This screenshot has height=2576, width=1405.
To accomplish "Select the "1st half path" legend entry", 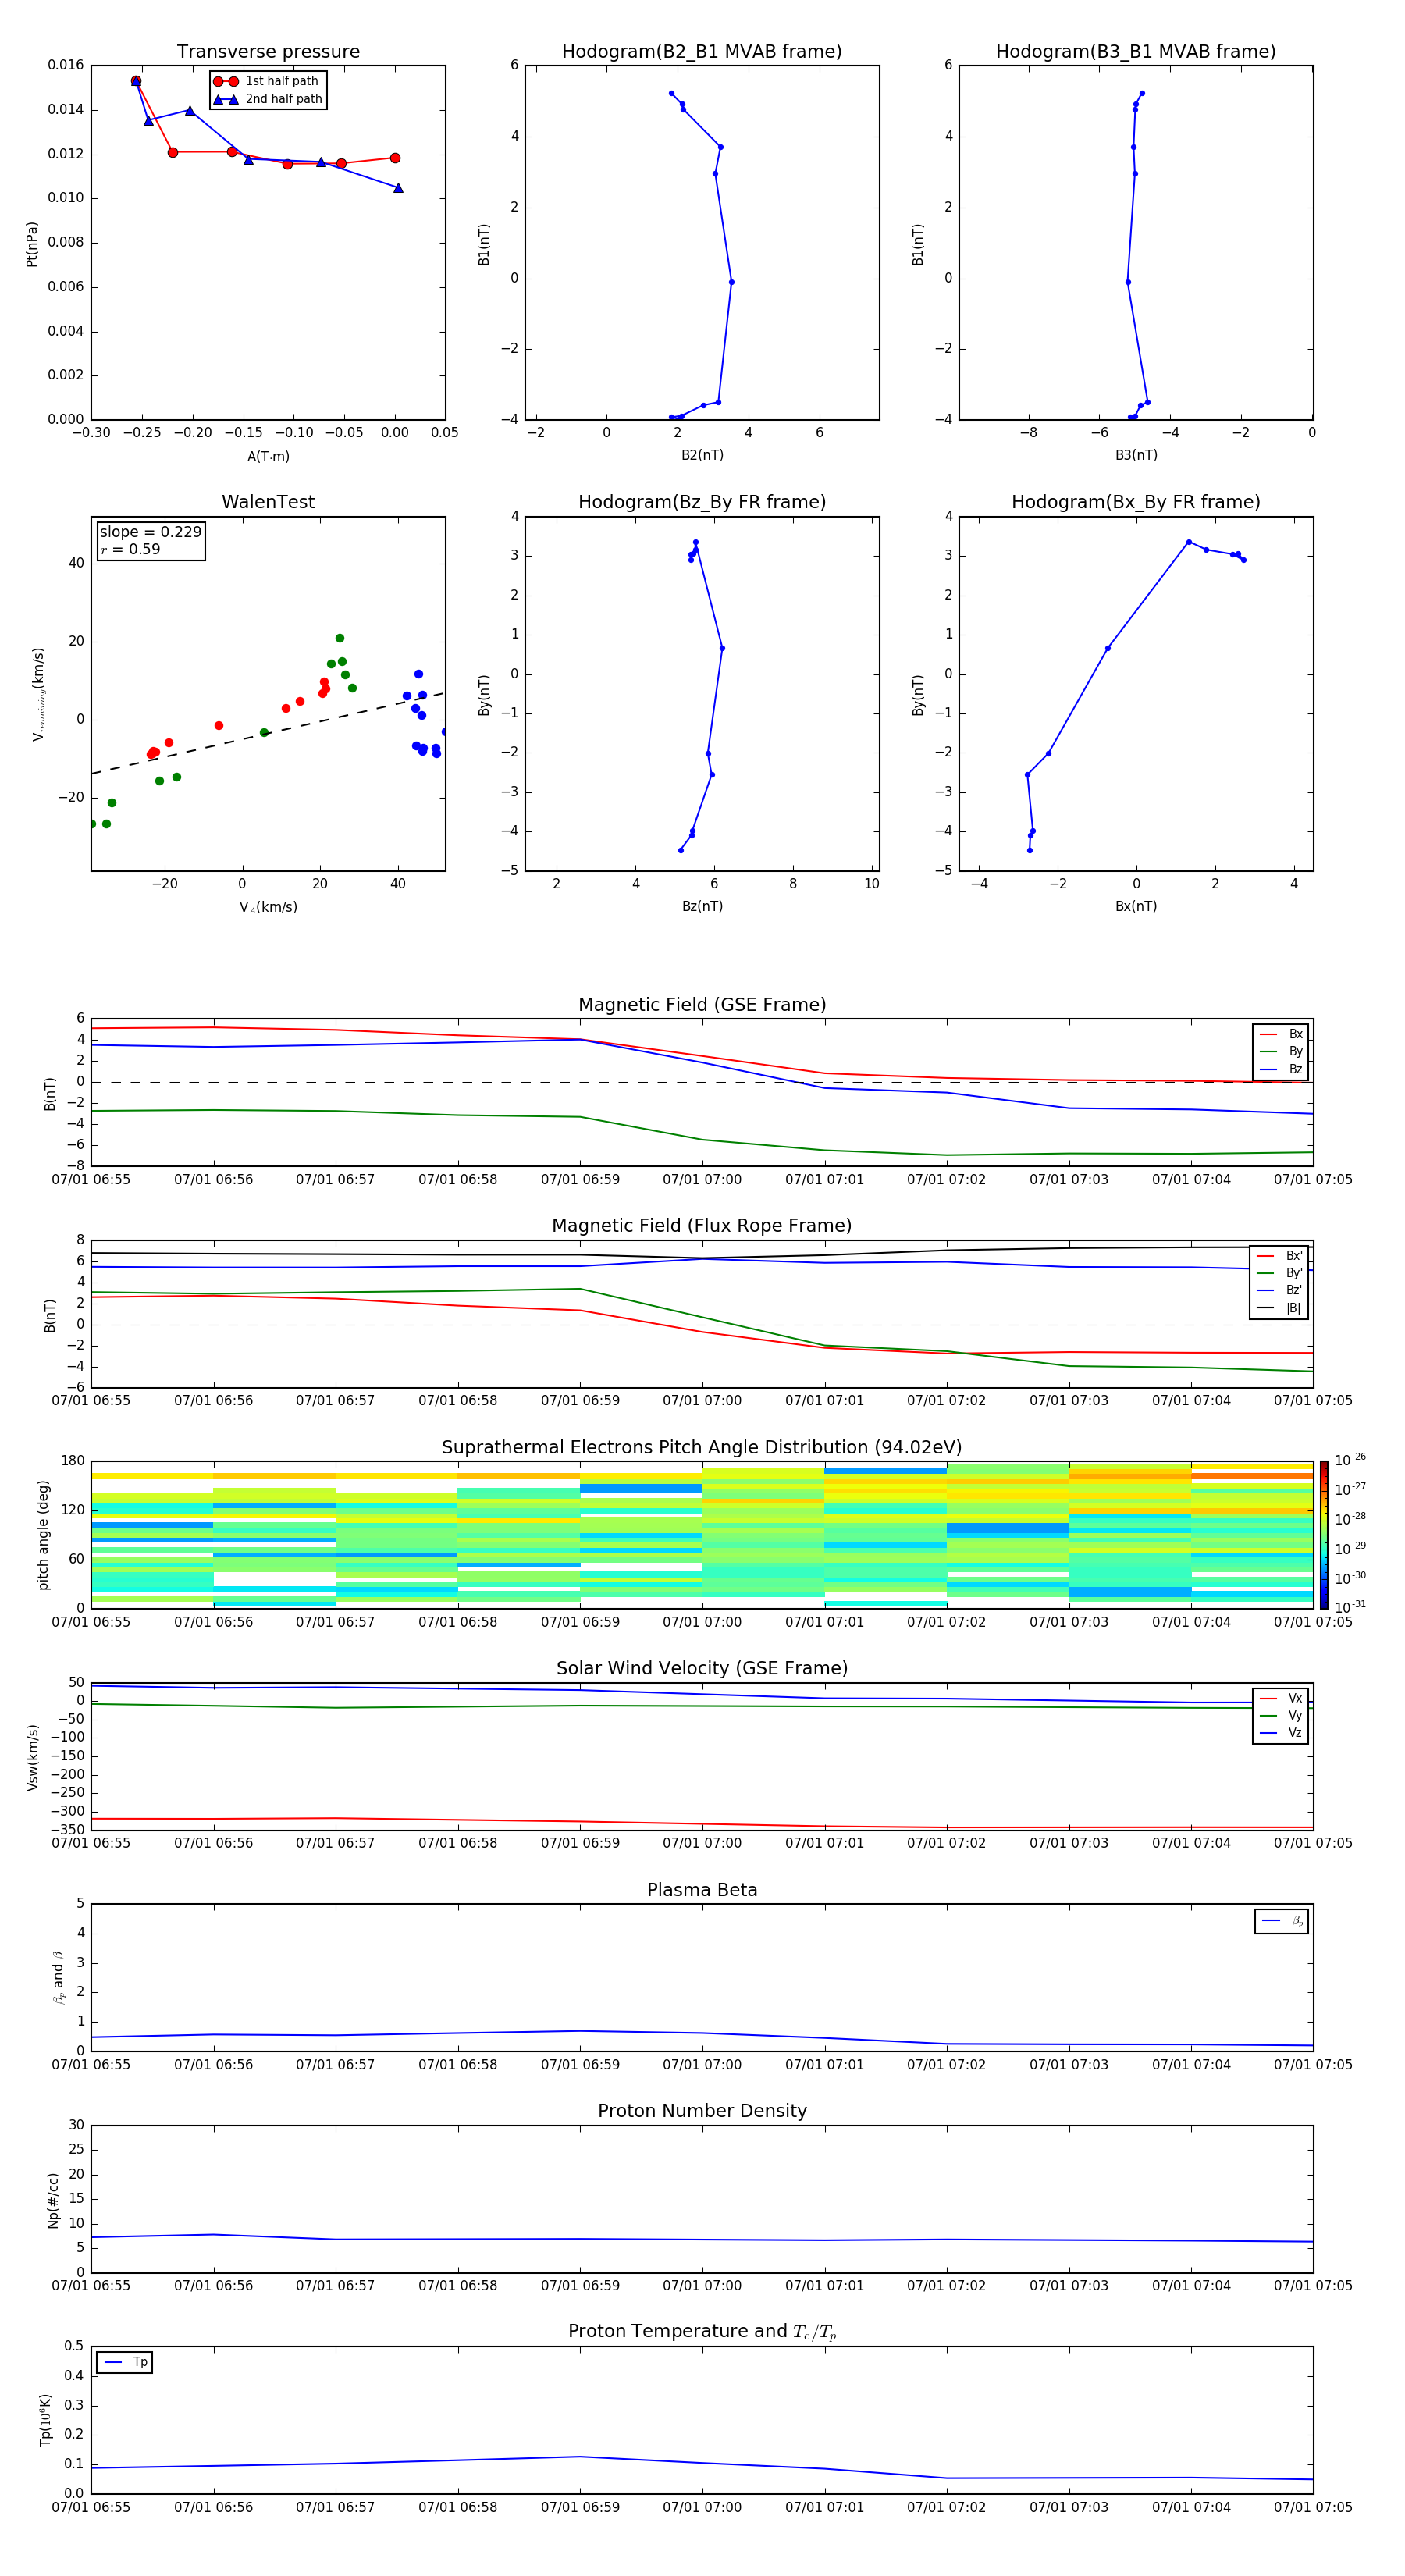I will (x=266, y=81).
